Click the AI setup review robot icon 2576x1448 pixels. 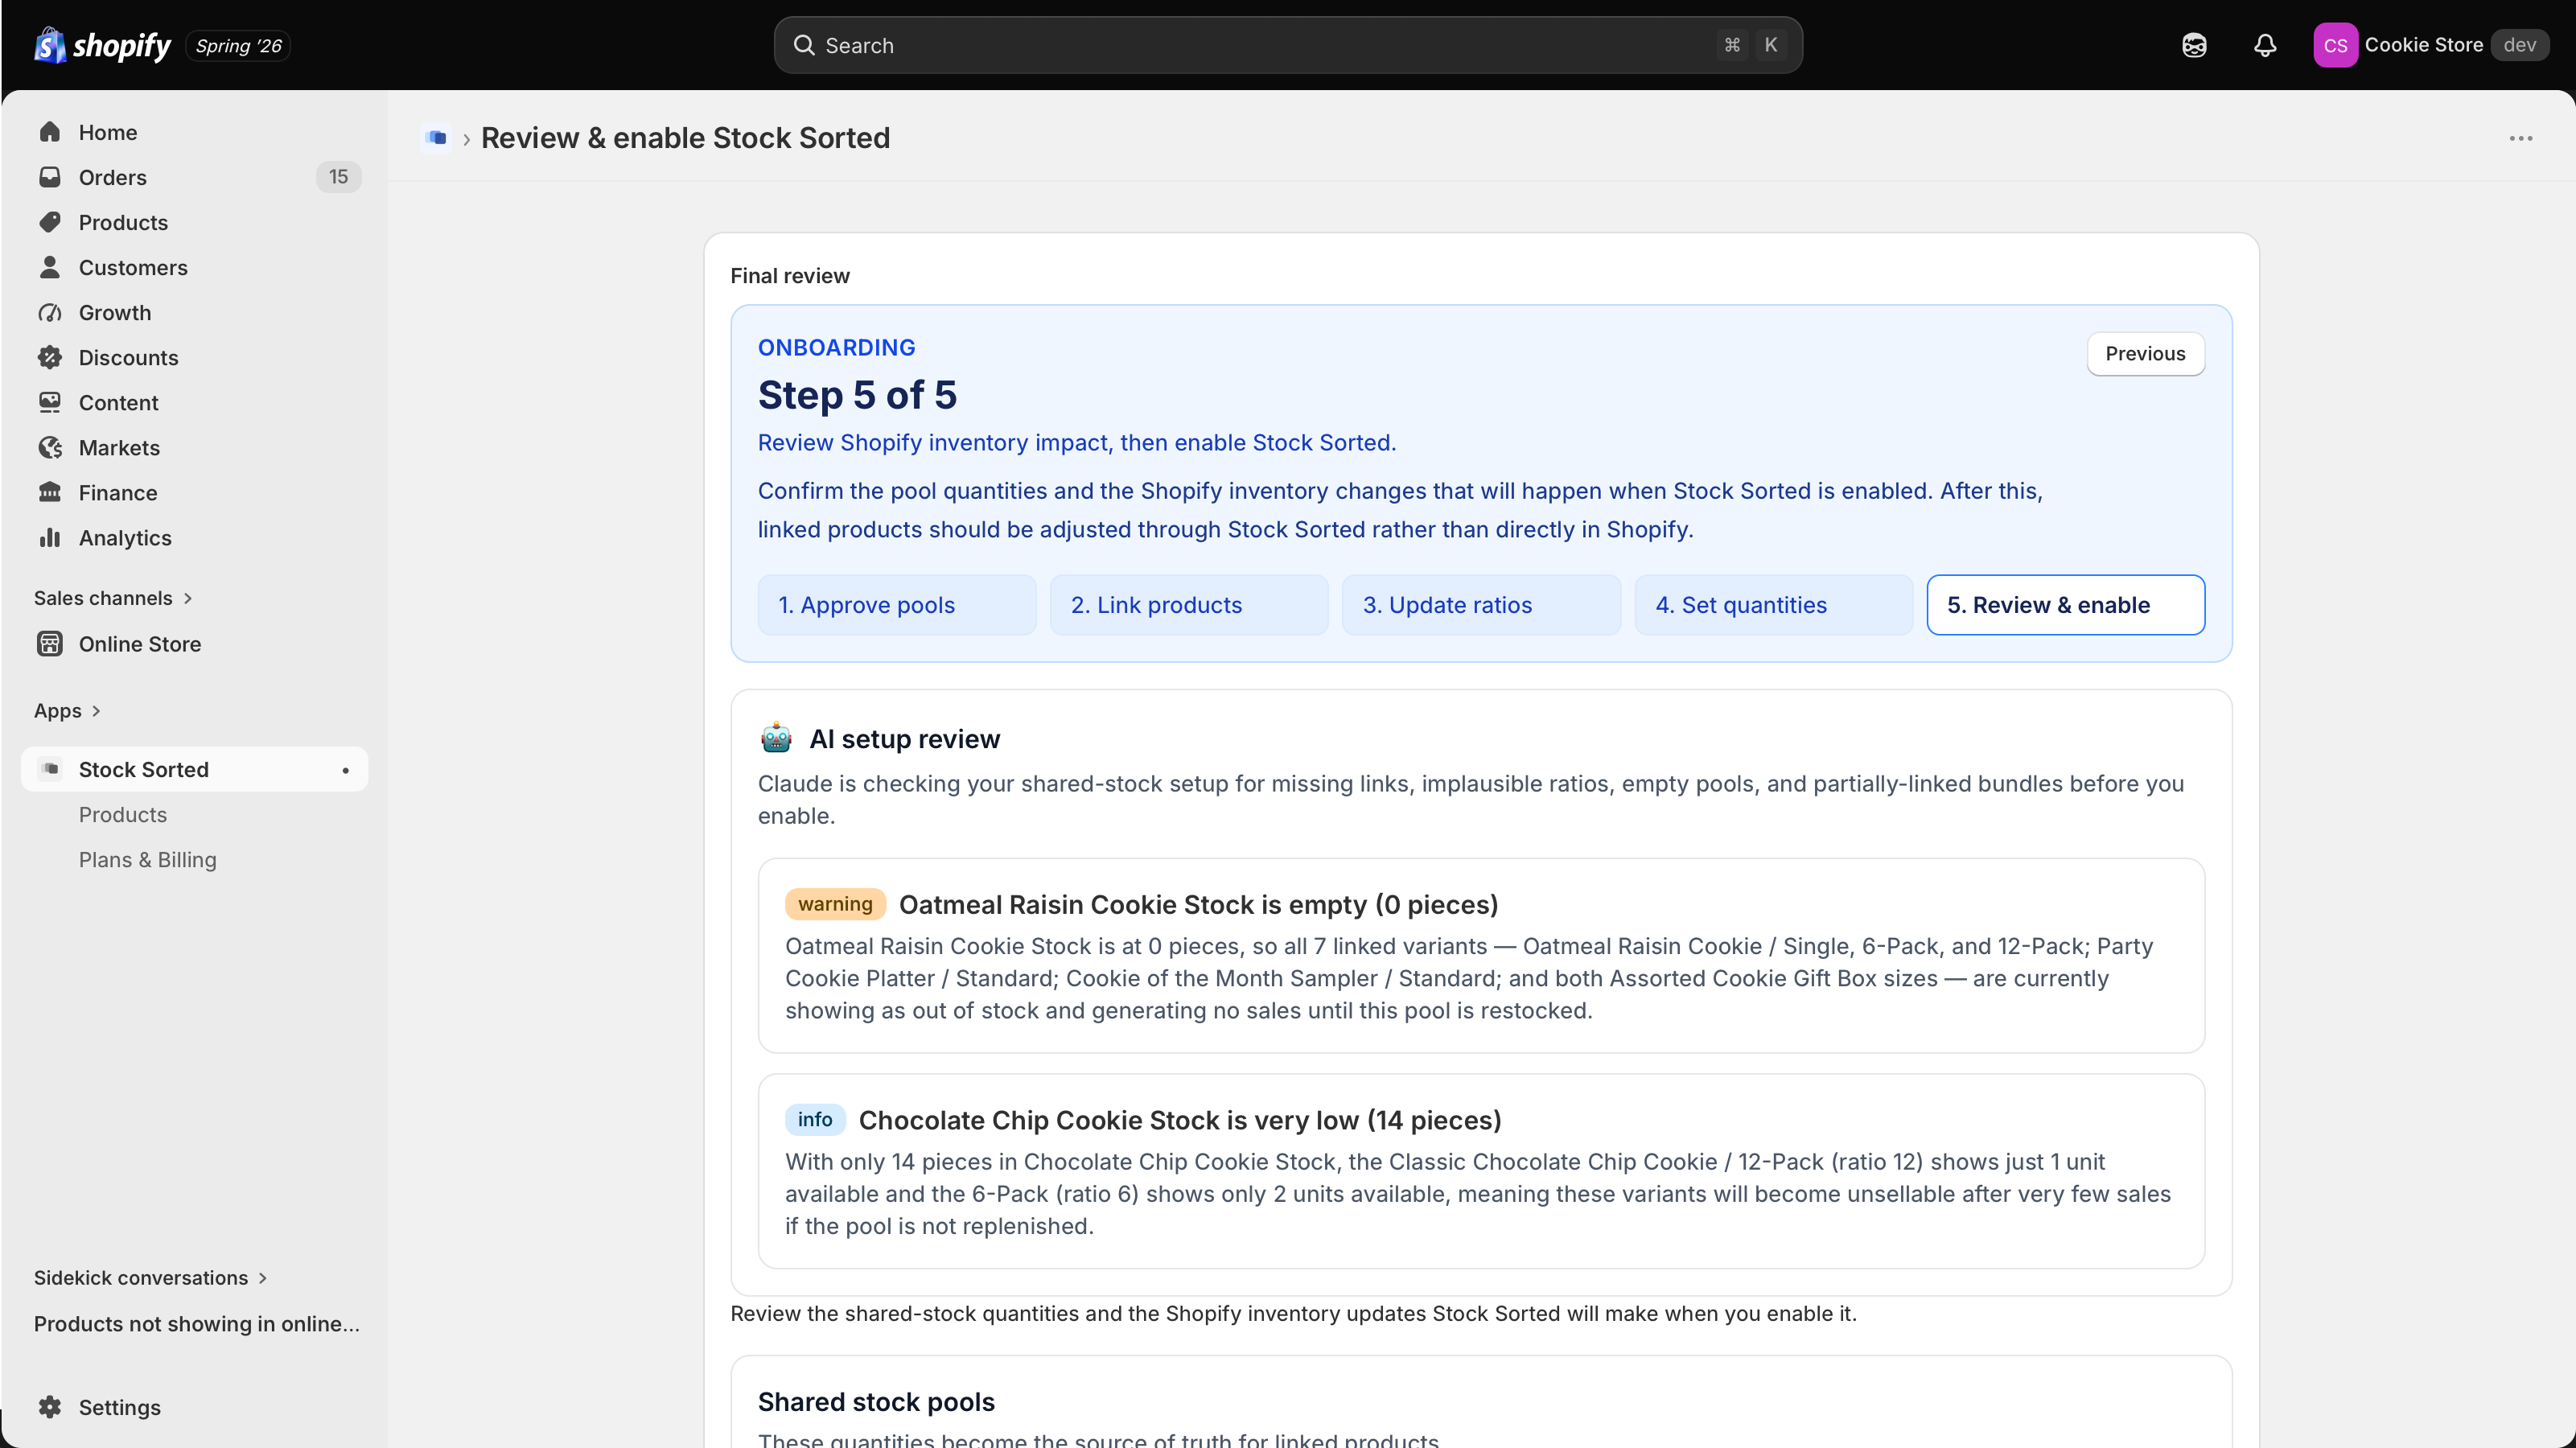(776, 738)
